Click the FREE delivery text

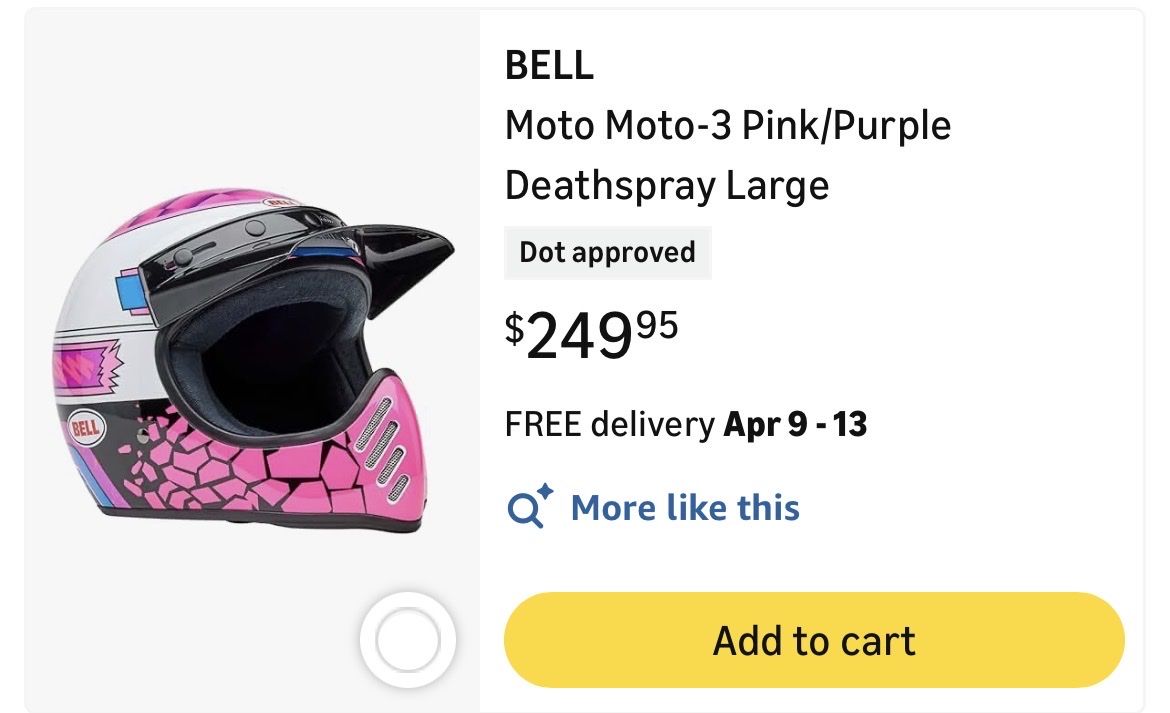(x=610, y=425)
